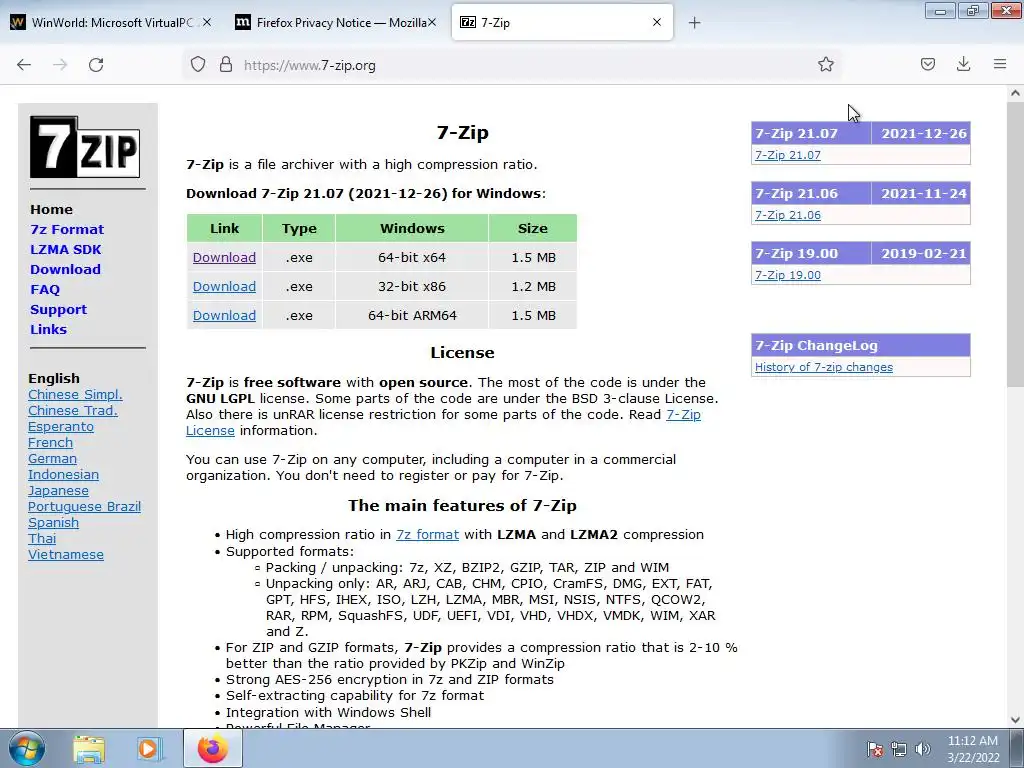Image resolution: width=1024 pixels, height=768 pixels.
Task: Bookmark this page with the star
Action: click(825, 64)
